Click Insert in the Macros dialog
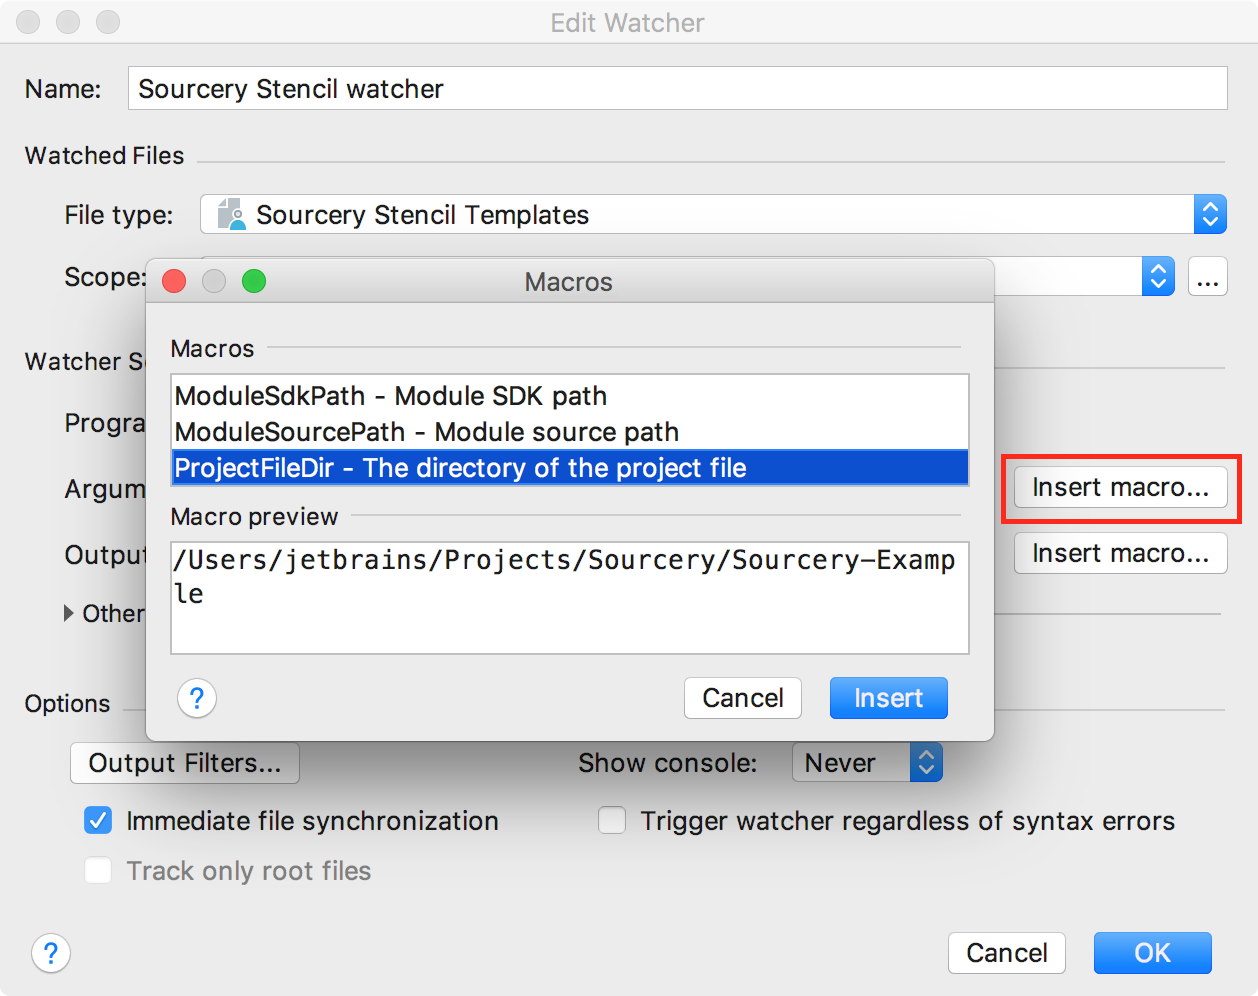 (888, 698)
